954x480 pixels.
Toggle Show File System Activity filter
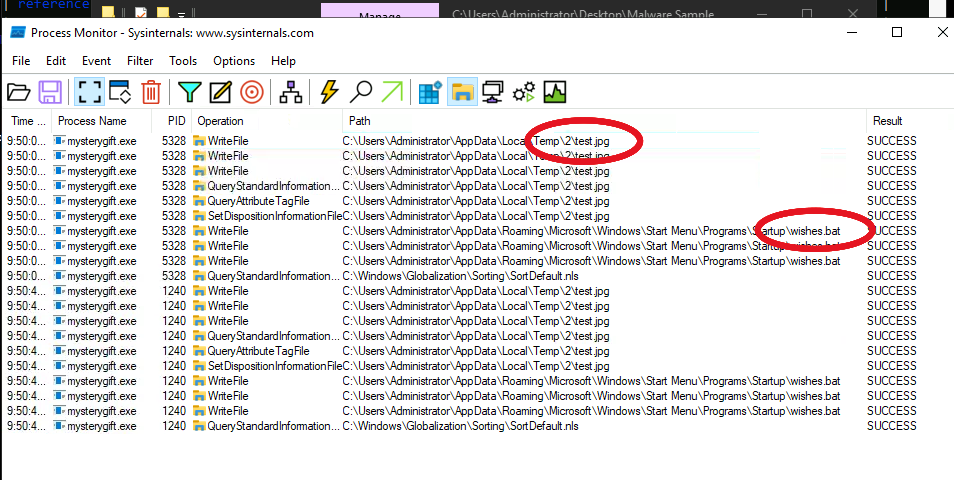(x=461, y=92)
